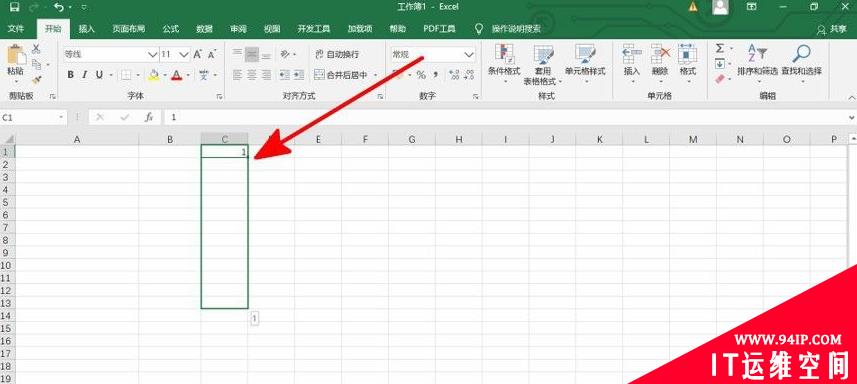Open 条件格式 conditional formatting
Viewport: 857px width, 384px height.
504,64
